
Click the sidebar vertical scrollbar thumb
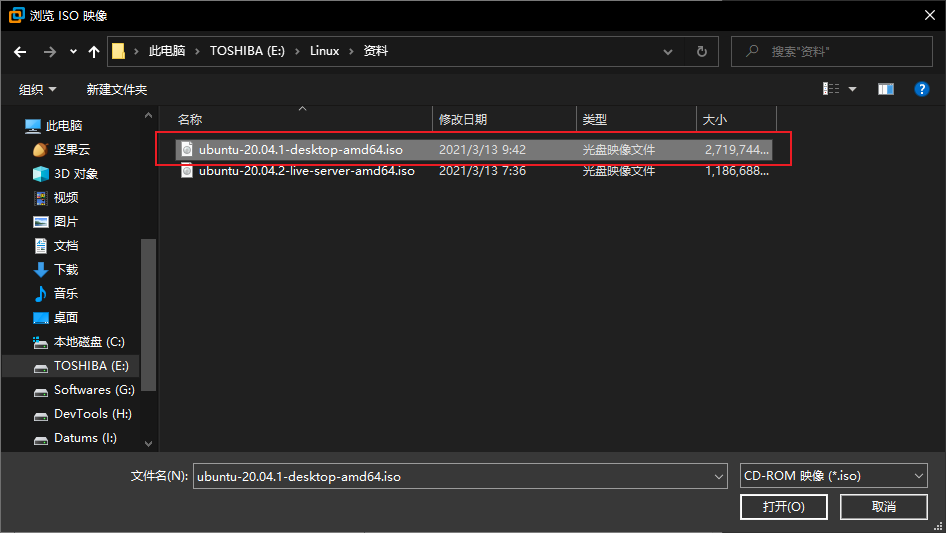coord(148,315)
